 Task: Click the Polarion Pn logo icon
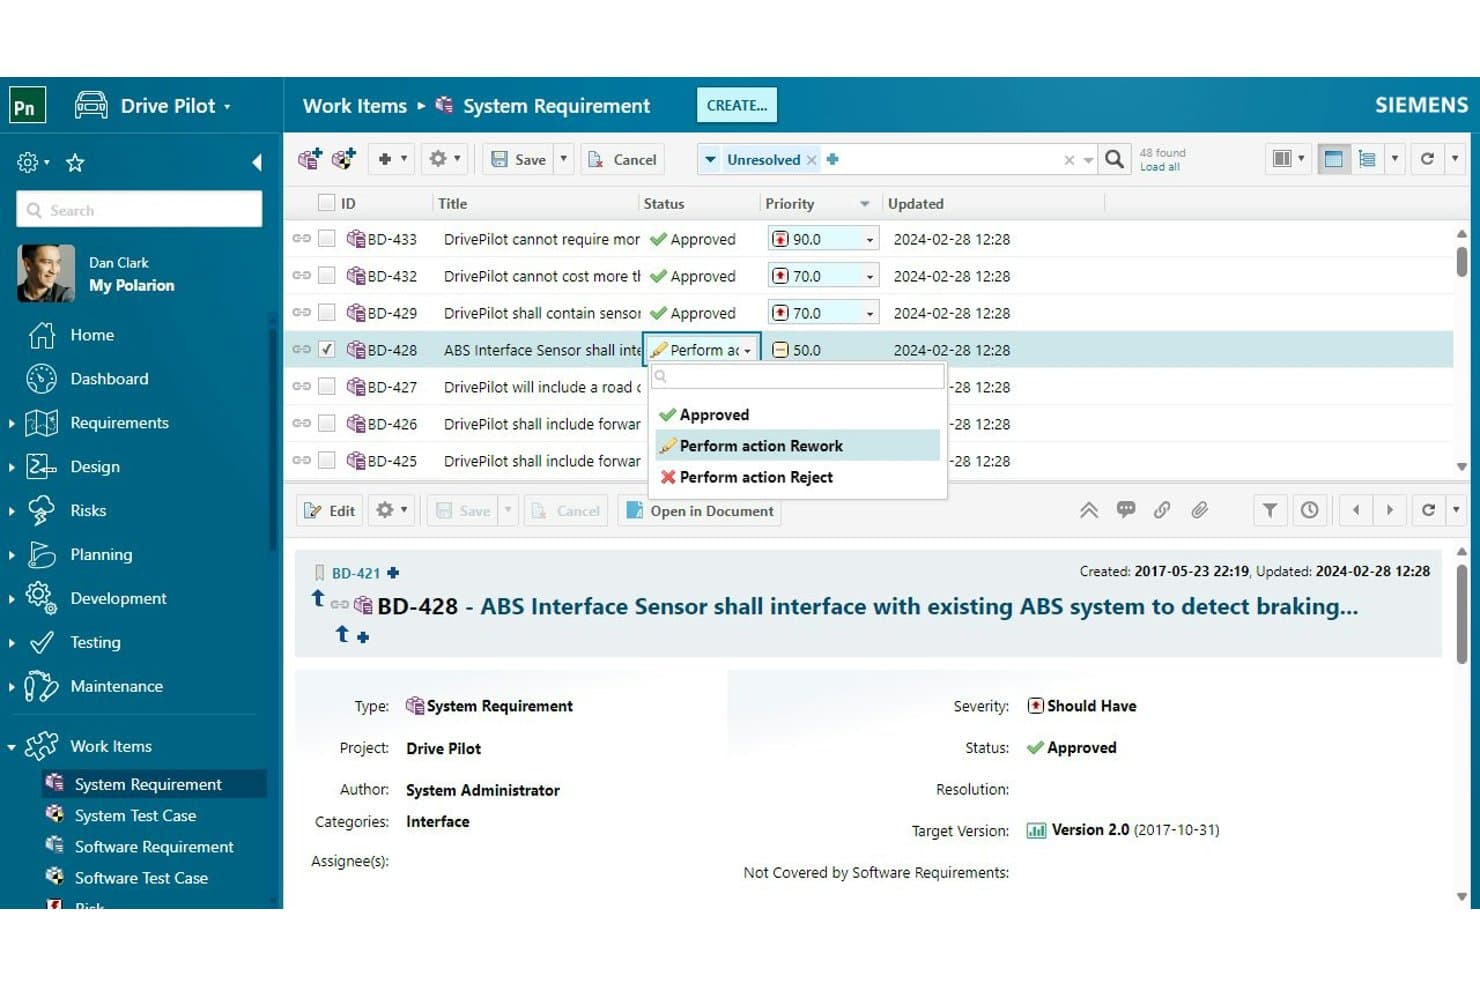tap(27, 105)
